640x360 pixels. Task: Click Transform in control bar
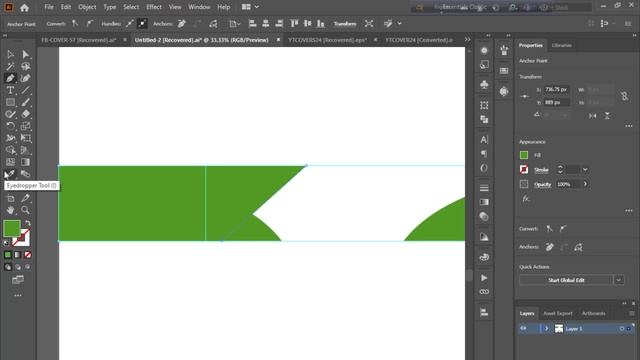(x=345, y=24)
